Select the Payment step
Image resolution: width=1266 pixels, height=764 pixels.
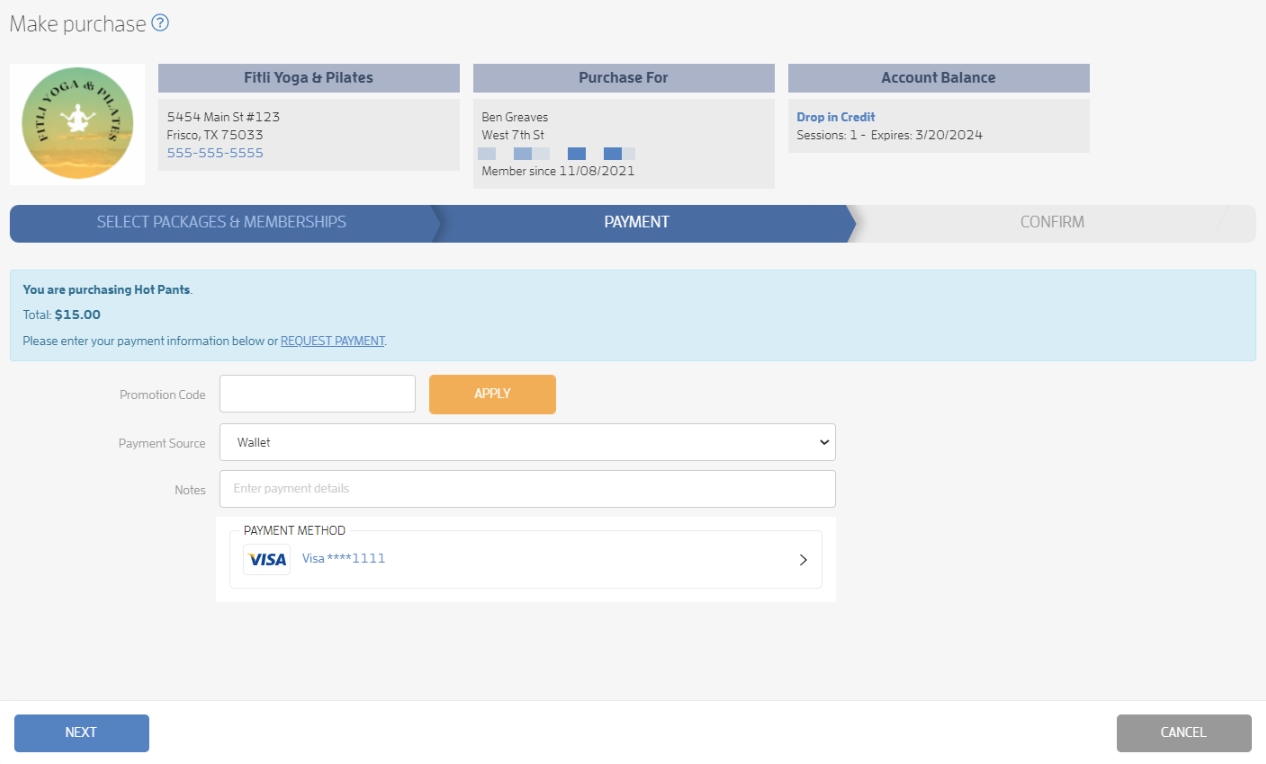[637, 222]
